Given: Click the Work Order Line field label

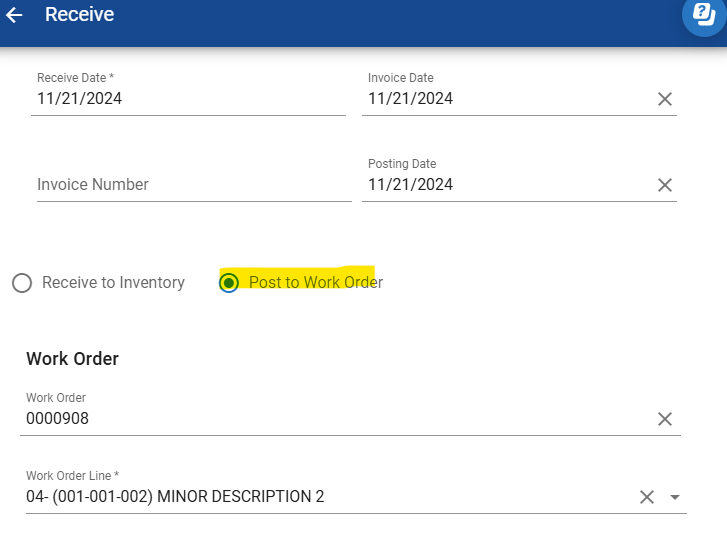Looking at the screenshot, I should (x=73, y=476).
